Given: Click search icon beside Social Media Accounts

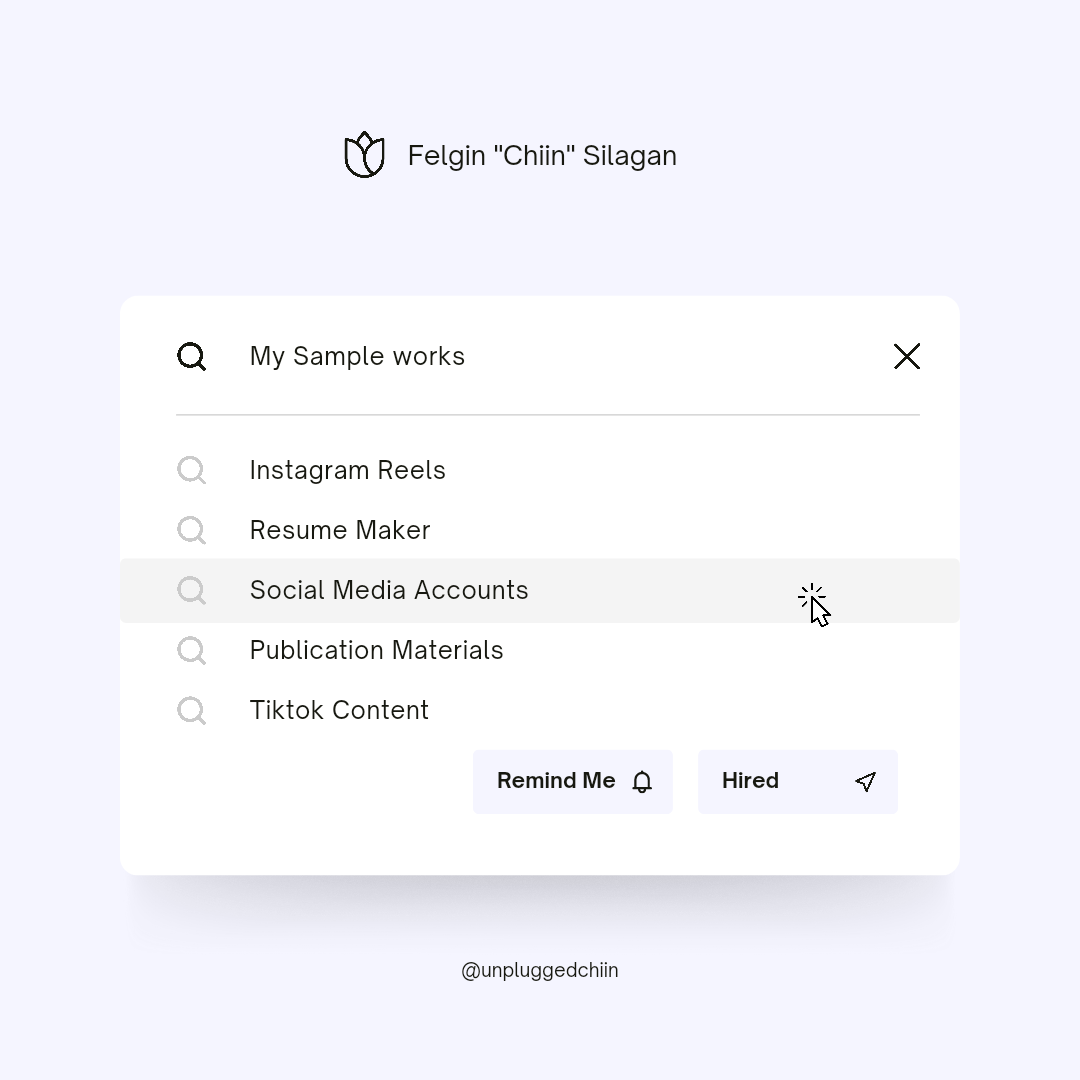Looking at the screenshot, I should (x=191, y=590).
